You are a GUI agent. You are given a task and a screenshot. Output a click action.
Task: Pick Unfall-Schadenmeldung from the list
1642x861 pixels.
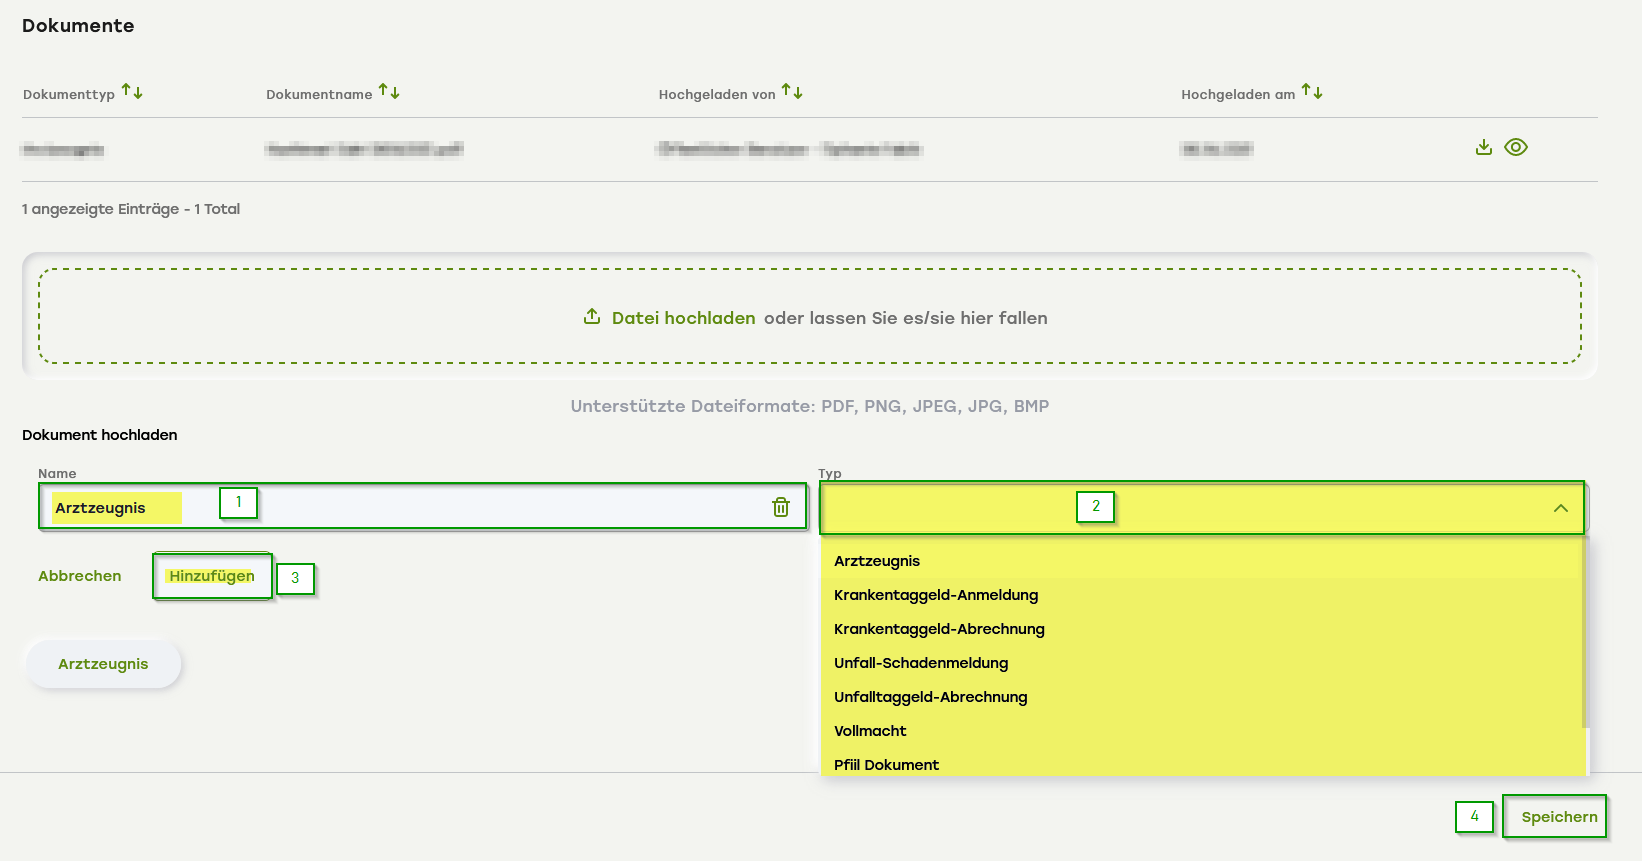921,663
